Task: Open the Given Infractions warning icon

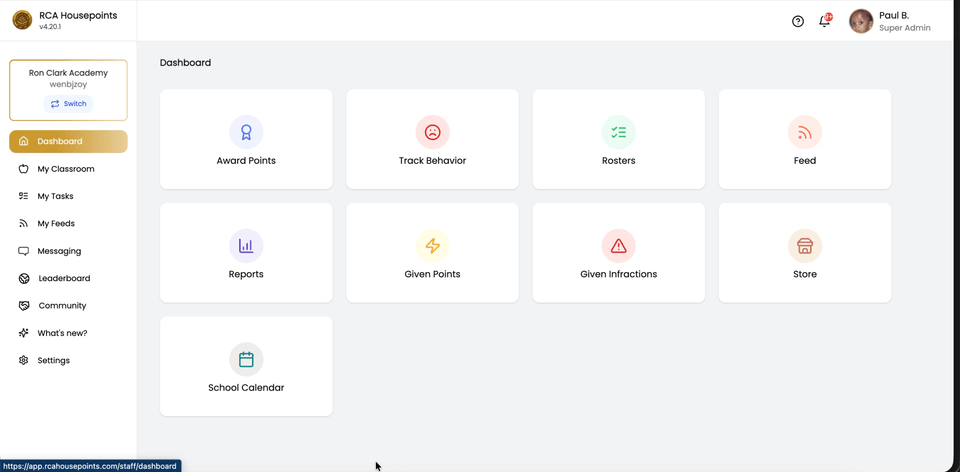Action: tap(618, 246)
